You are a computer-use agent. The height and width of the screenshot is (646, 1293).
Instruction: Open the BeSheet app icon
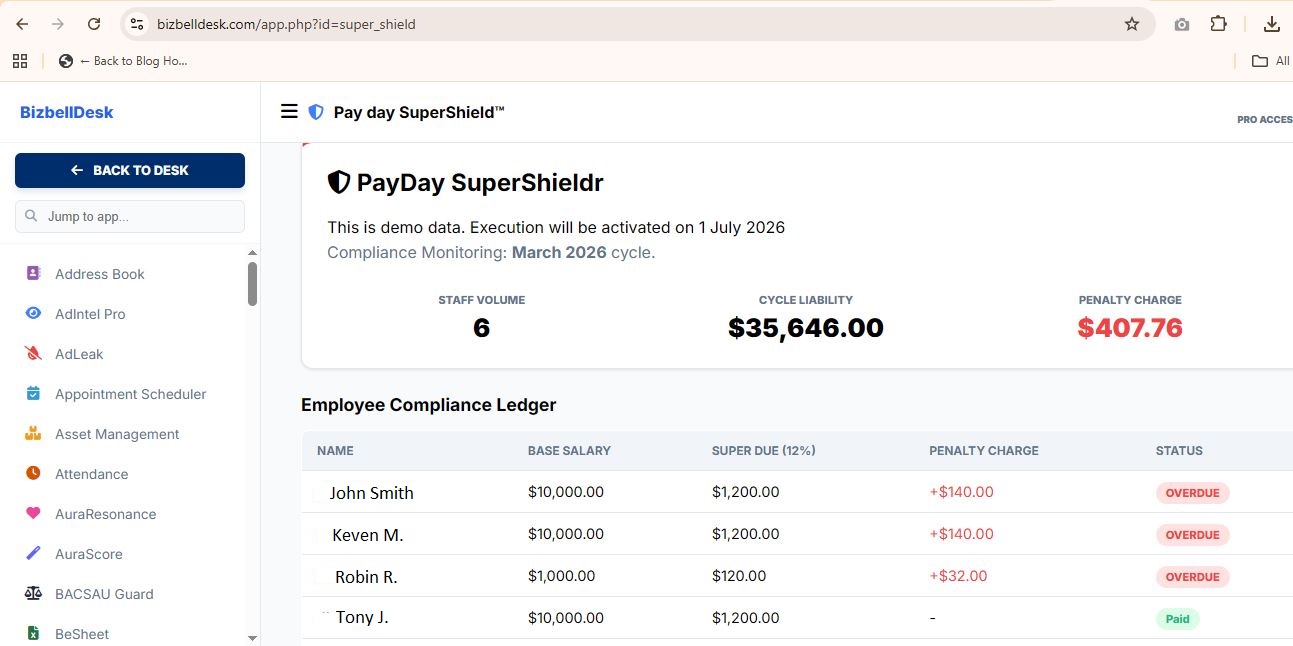click(32, 633)
